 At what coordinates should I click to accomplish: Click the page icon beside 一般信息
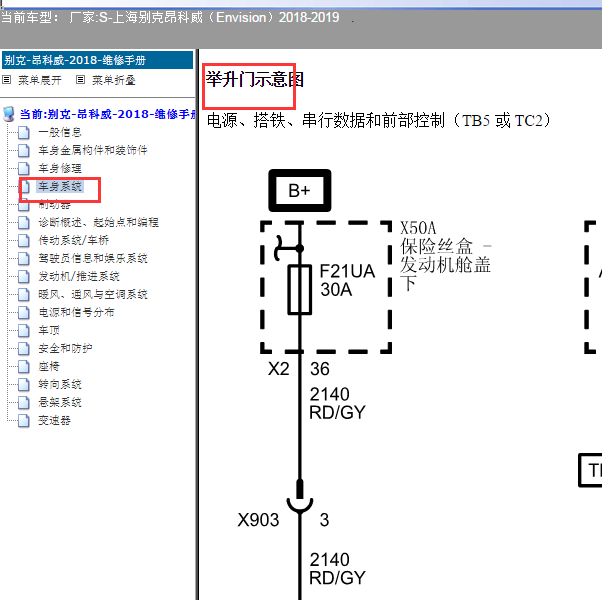[x=24, y=132]
